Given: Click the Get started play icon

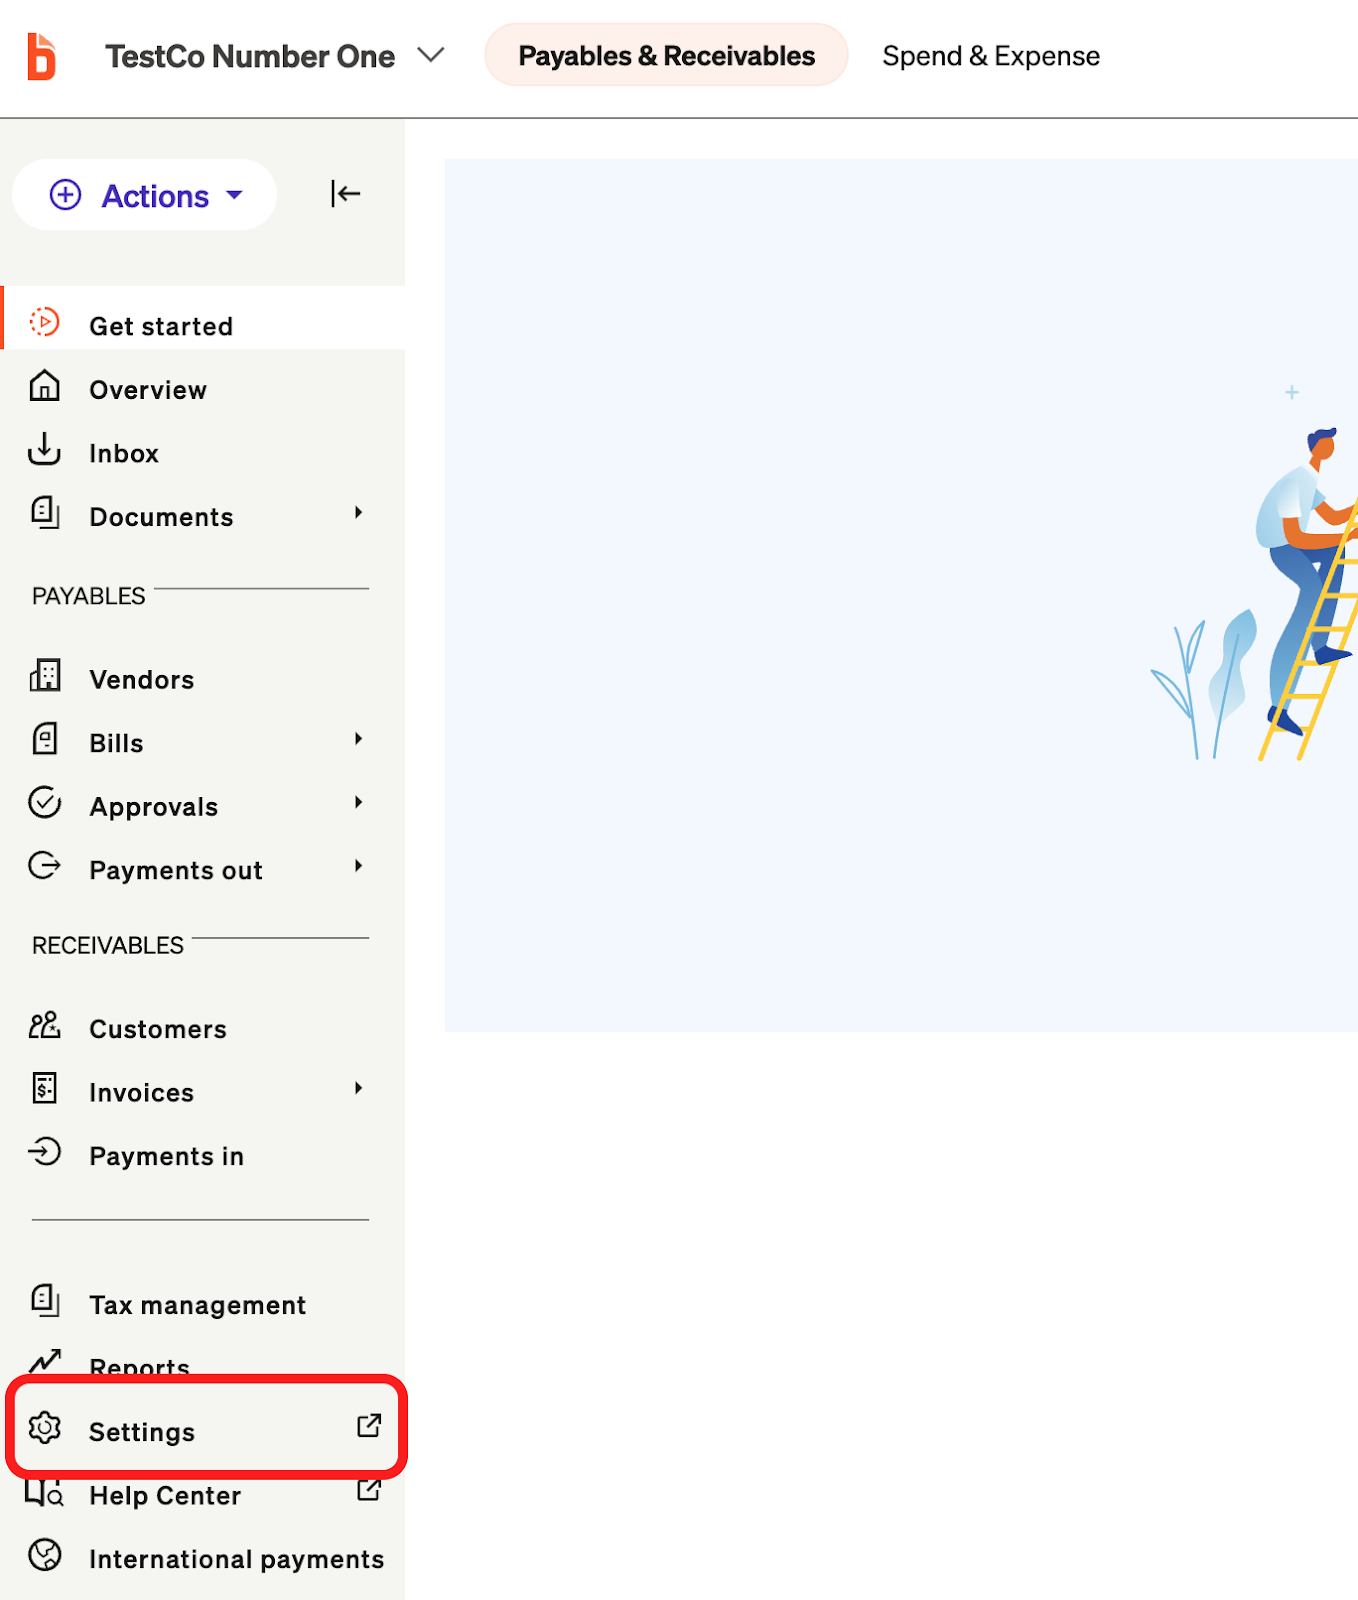Looking at the screenshot, I should (x=45, y=322).
